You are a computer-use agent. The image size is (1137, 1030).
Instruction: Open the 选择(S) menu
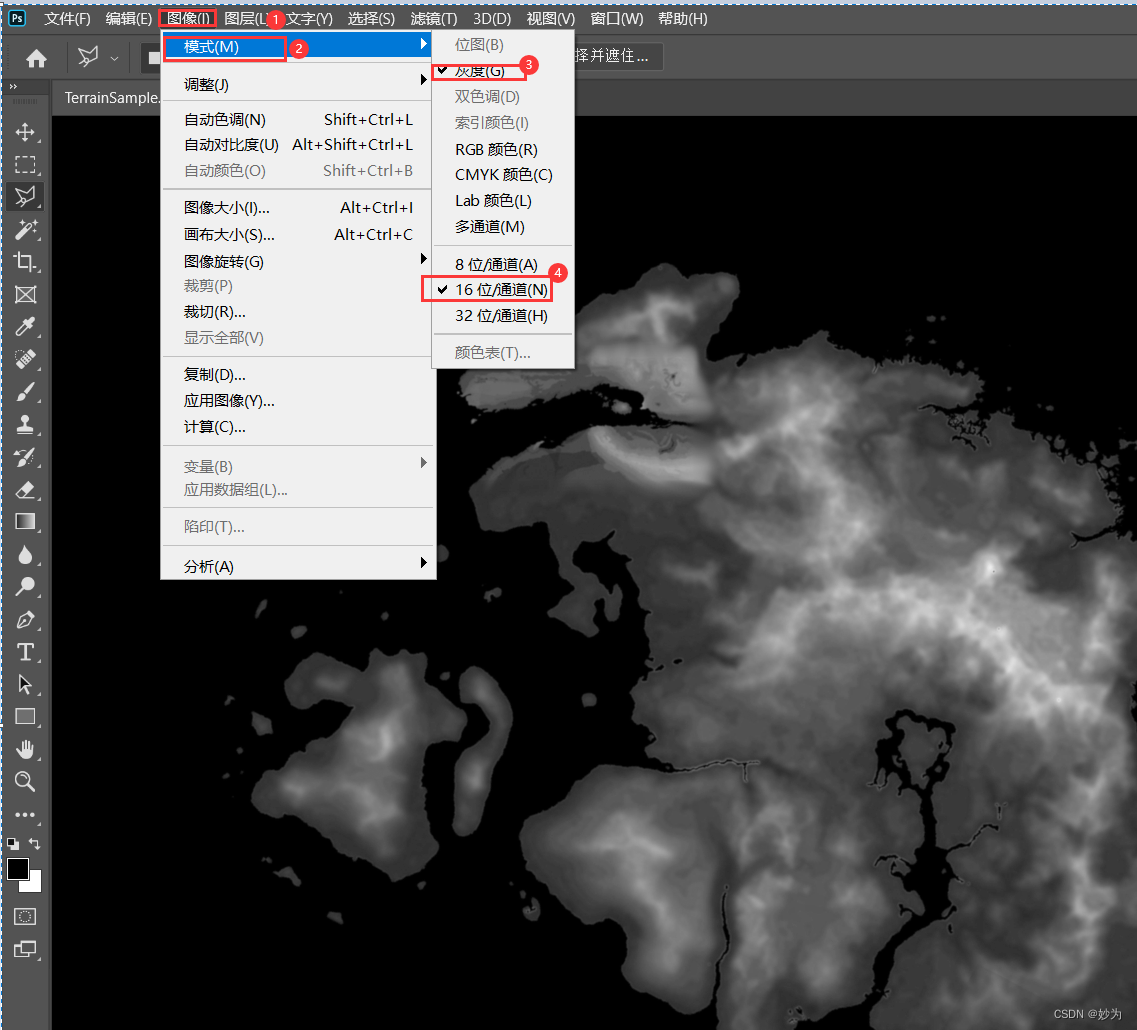coord(371,18)
